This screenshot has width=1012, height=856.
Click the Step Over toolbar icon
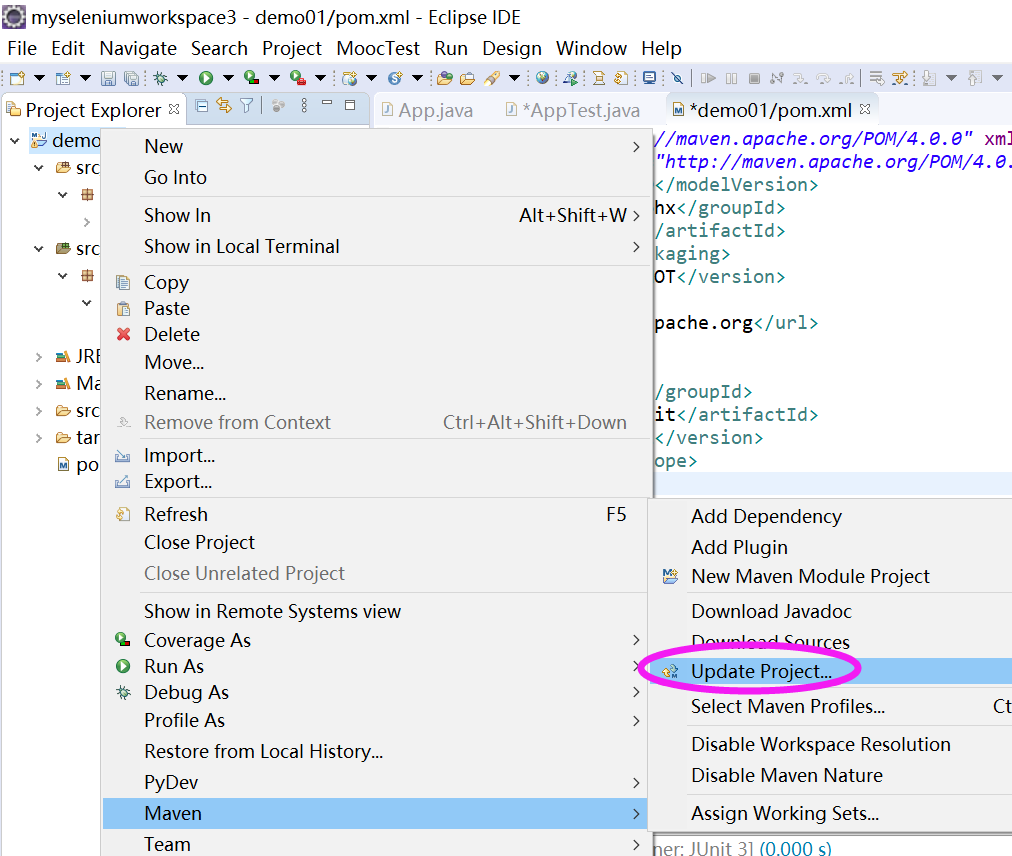click(x=824, y=78)
